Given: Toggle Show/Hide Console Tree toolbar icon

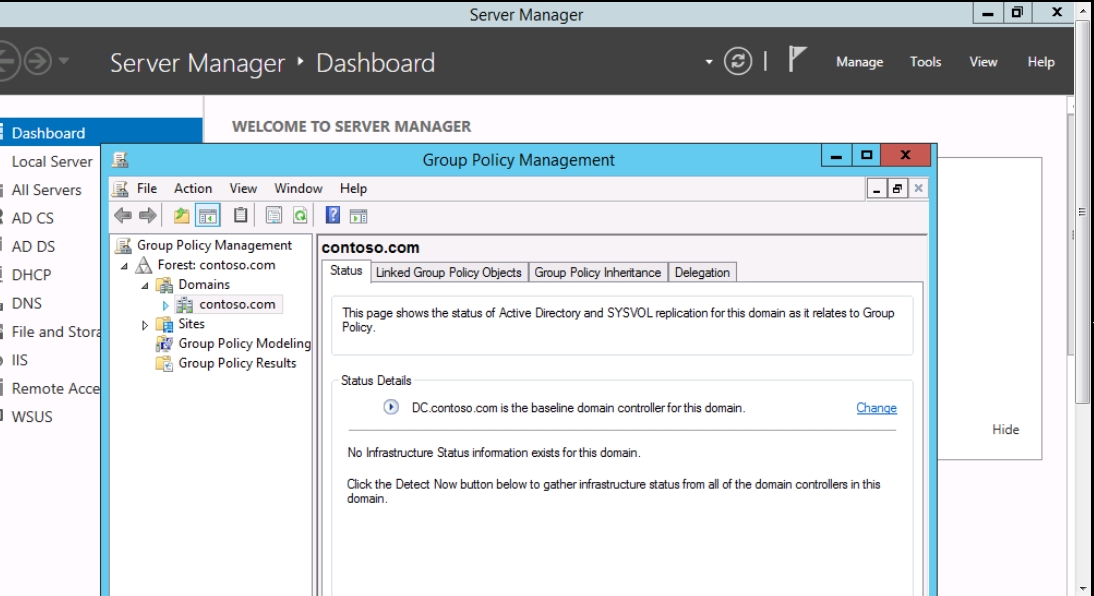Looking at the screenshot, I should click(208, 216).
